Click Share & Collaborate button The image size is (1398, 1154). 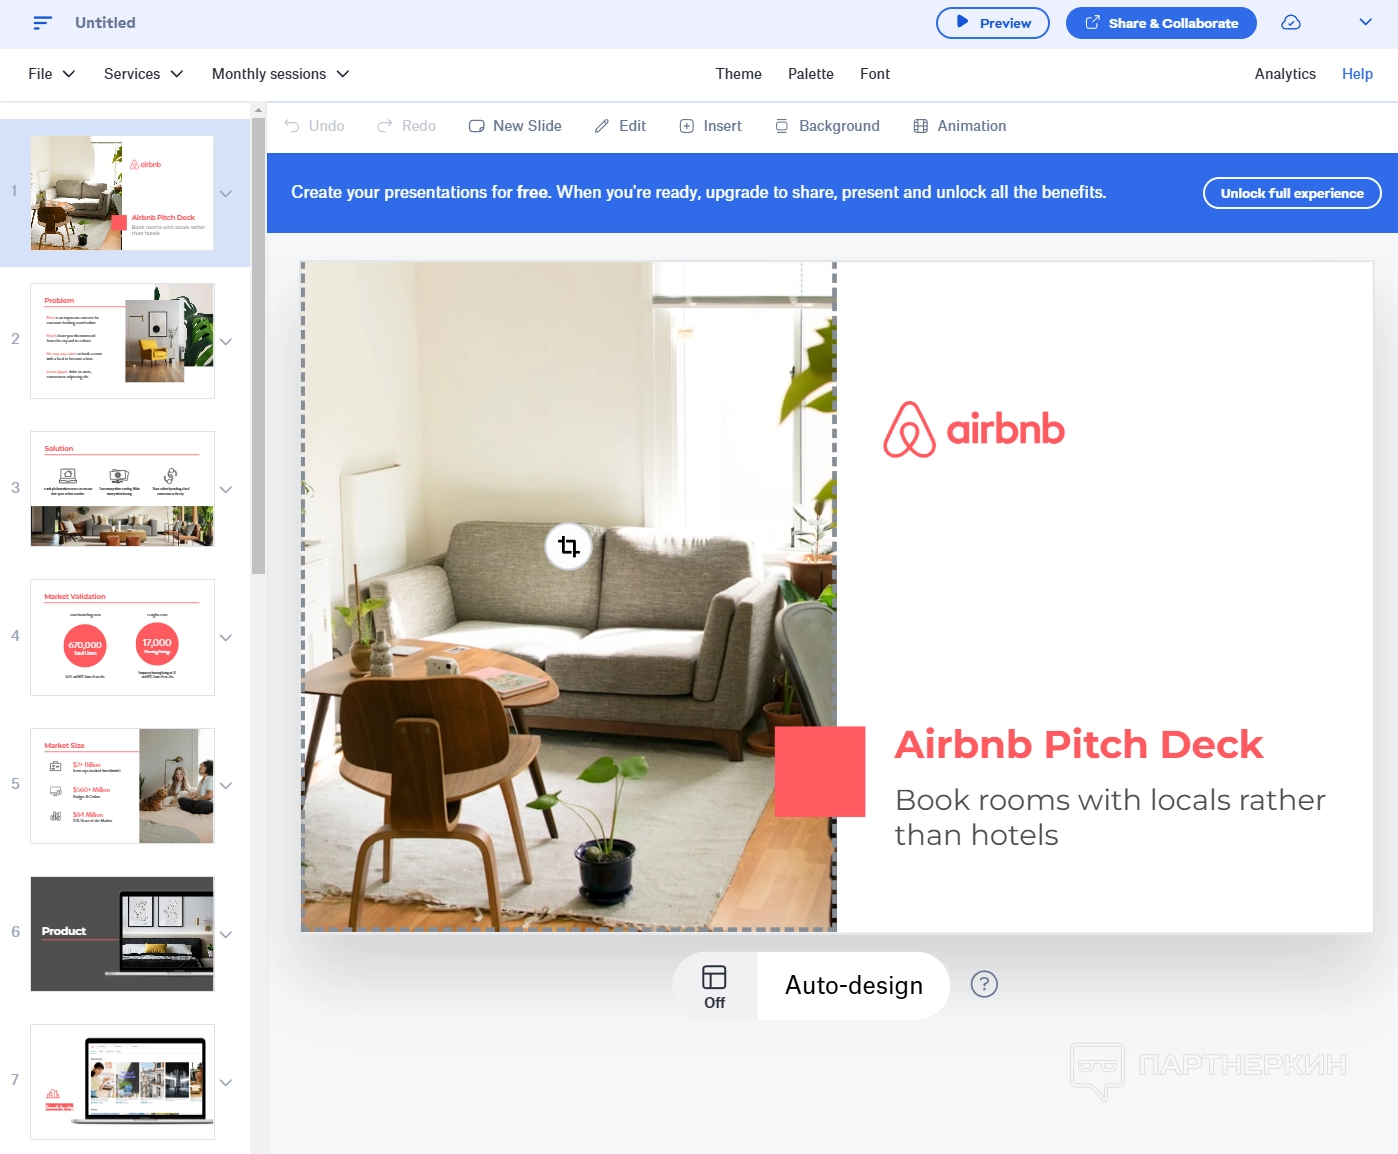(1161, 23)
